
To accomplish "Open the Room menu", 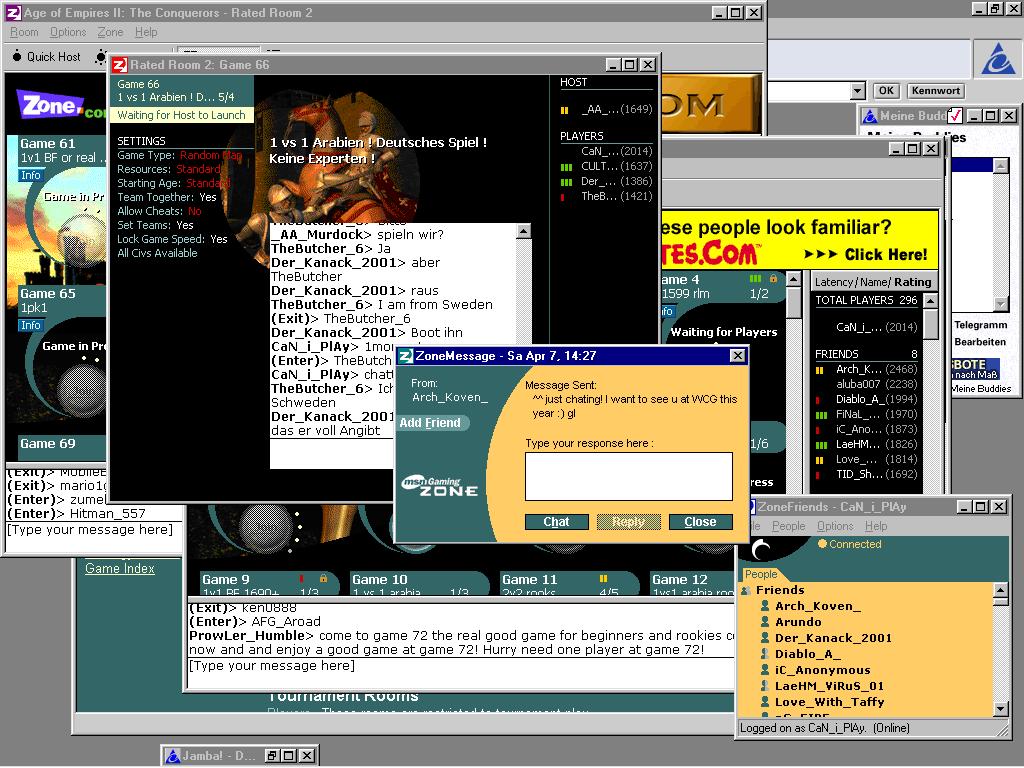I will click(x=24, y=32).
